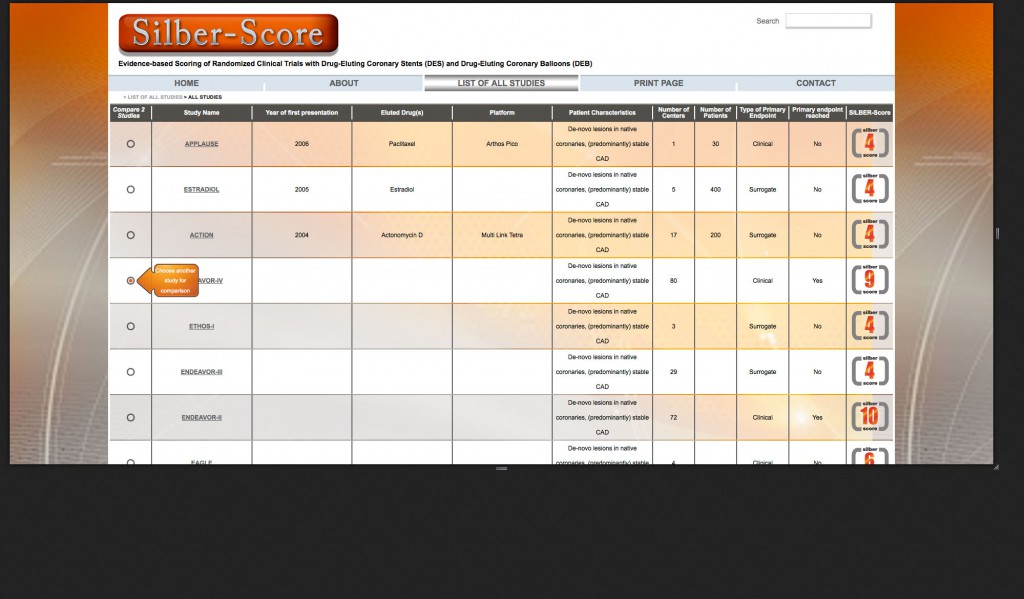
Task: Click the Patient Characteristics column header
Action: click(602, 112)
